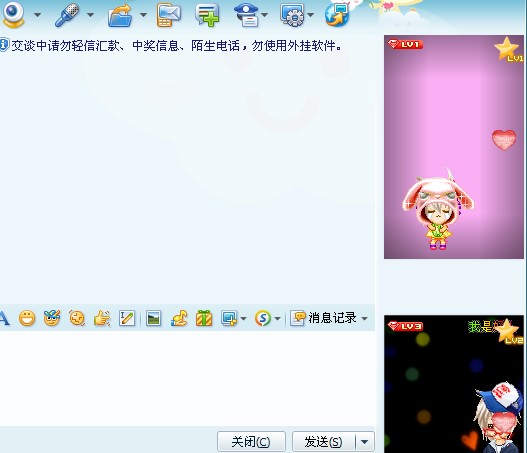Image resolution: width=527 pixels, height=453 pixels.
Task: Expand screen capture options arrow
Action: (x=244, y=318)
